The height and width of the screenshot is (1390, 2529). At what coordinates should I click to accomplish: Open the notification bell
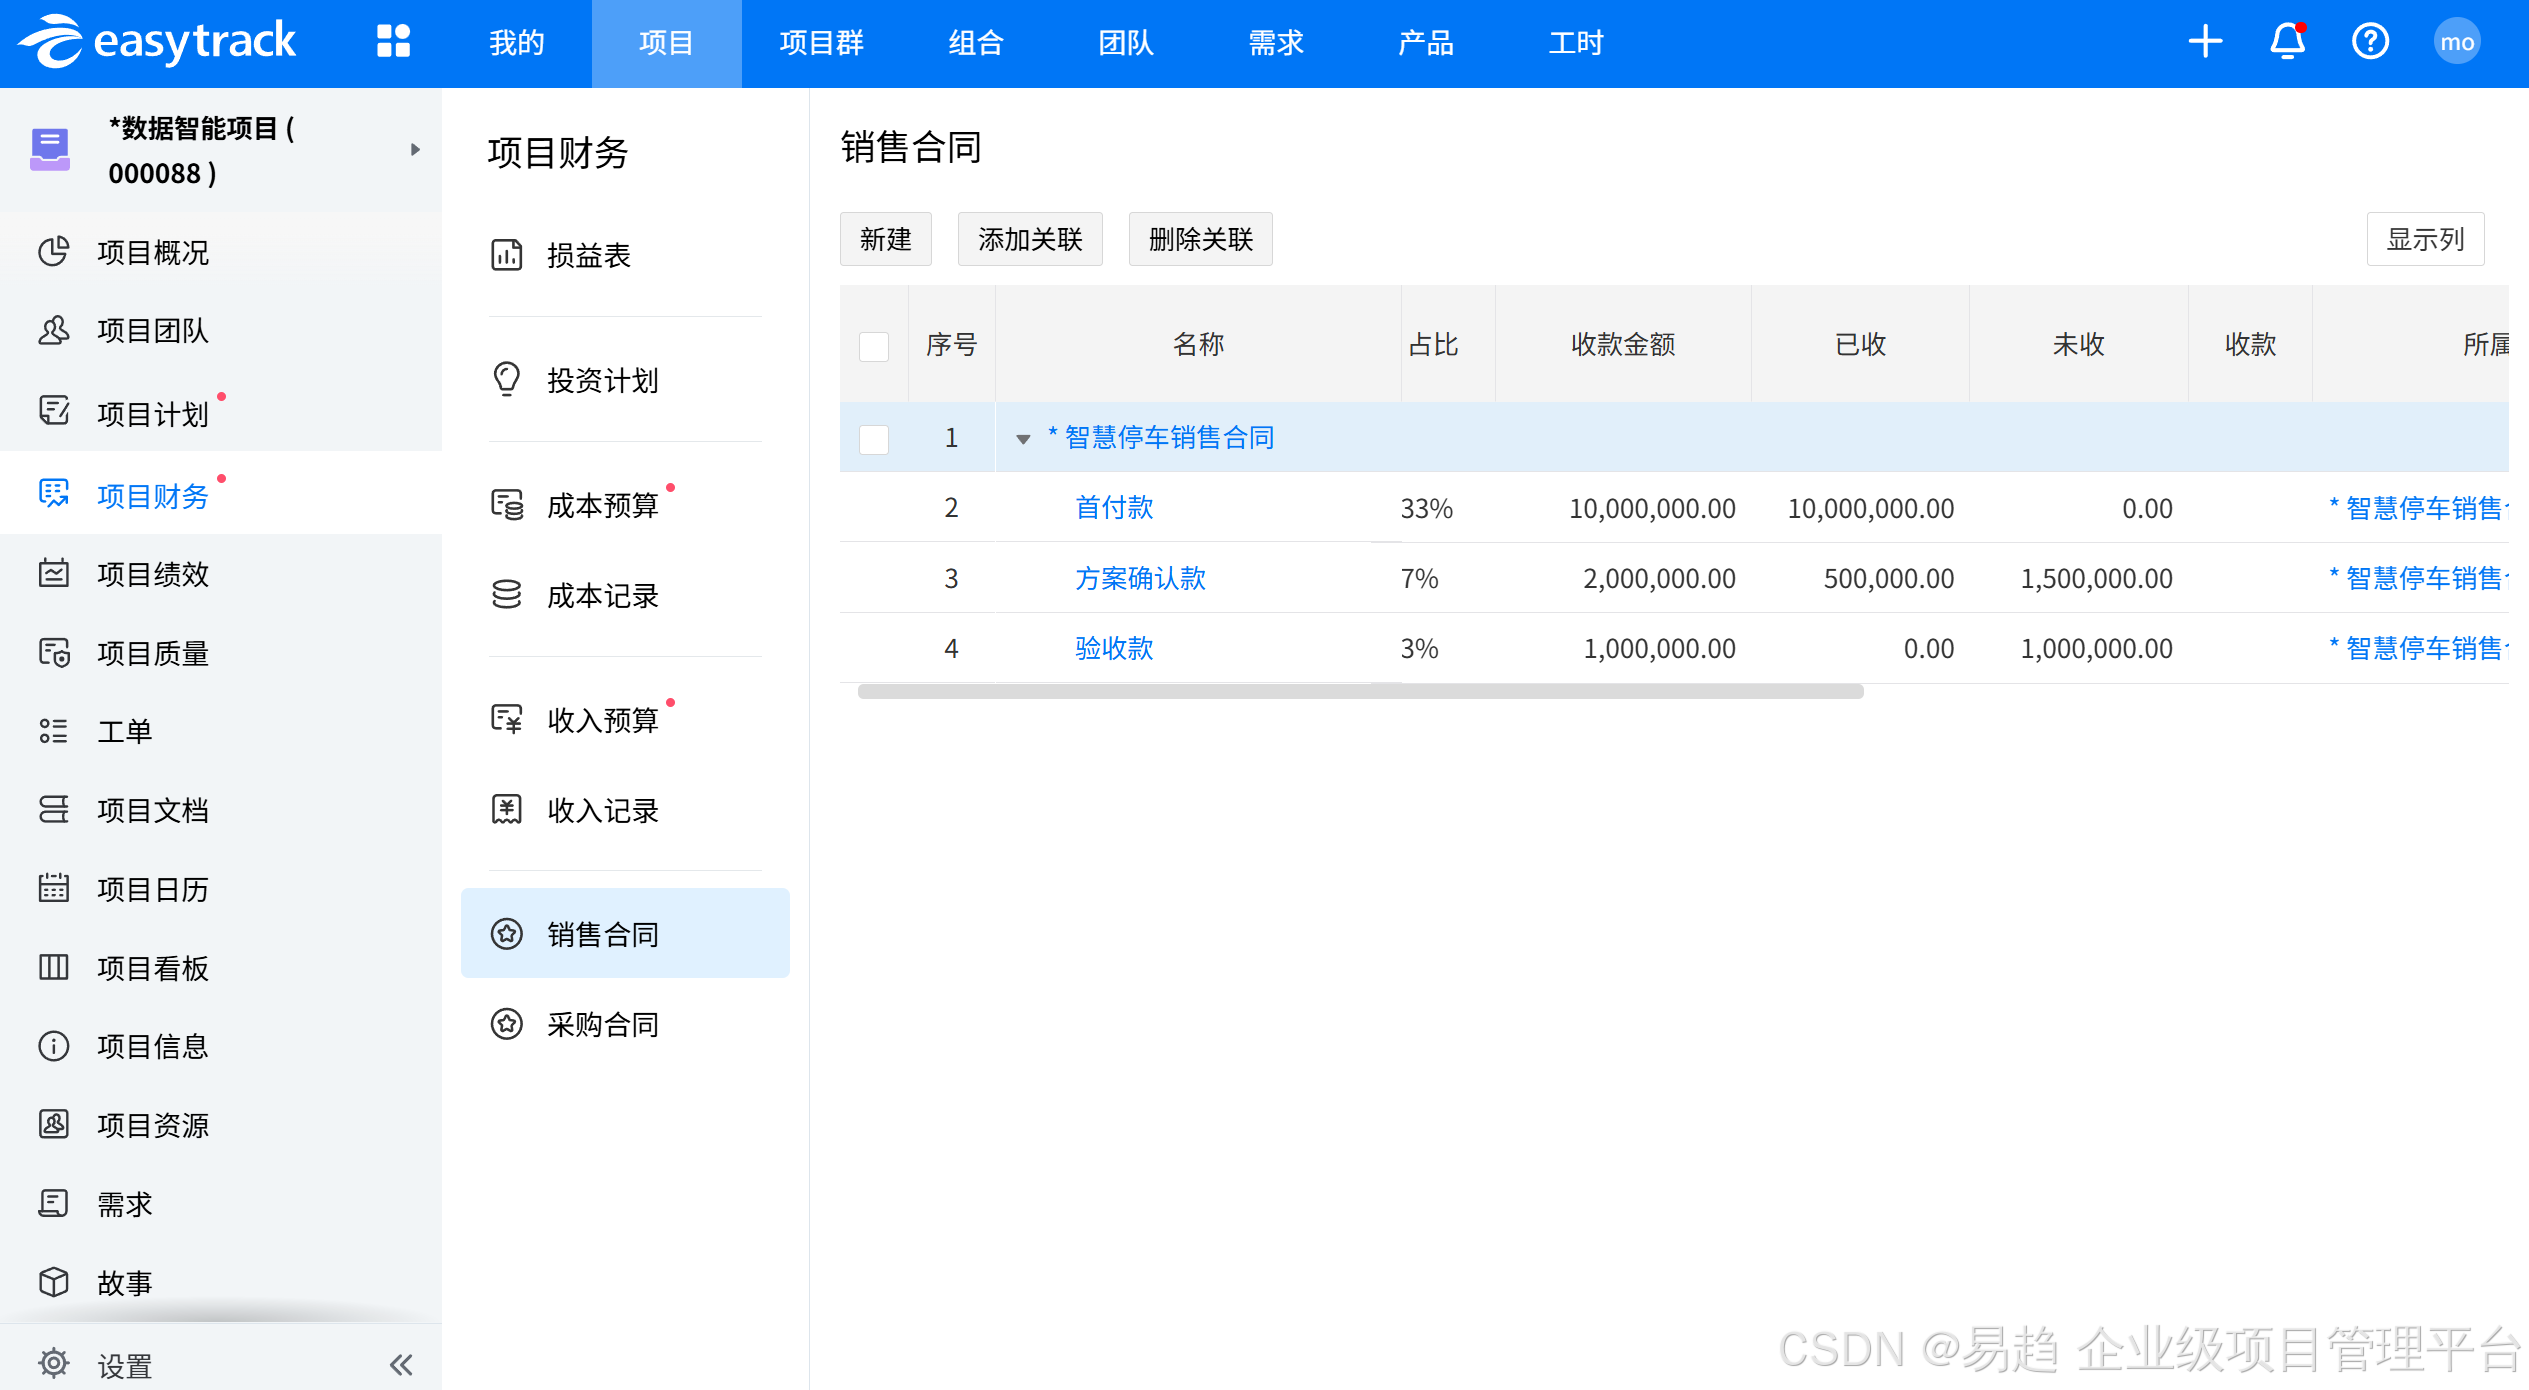click(2287, 42)
